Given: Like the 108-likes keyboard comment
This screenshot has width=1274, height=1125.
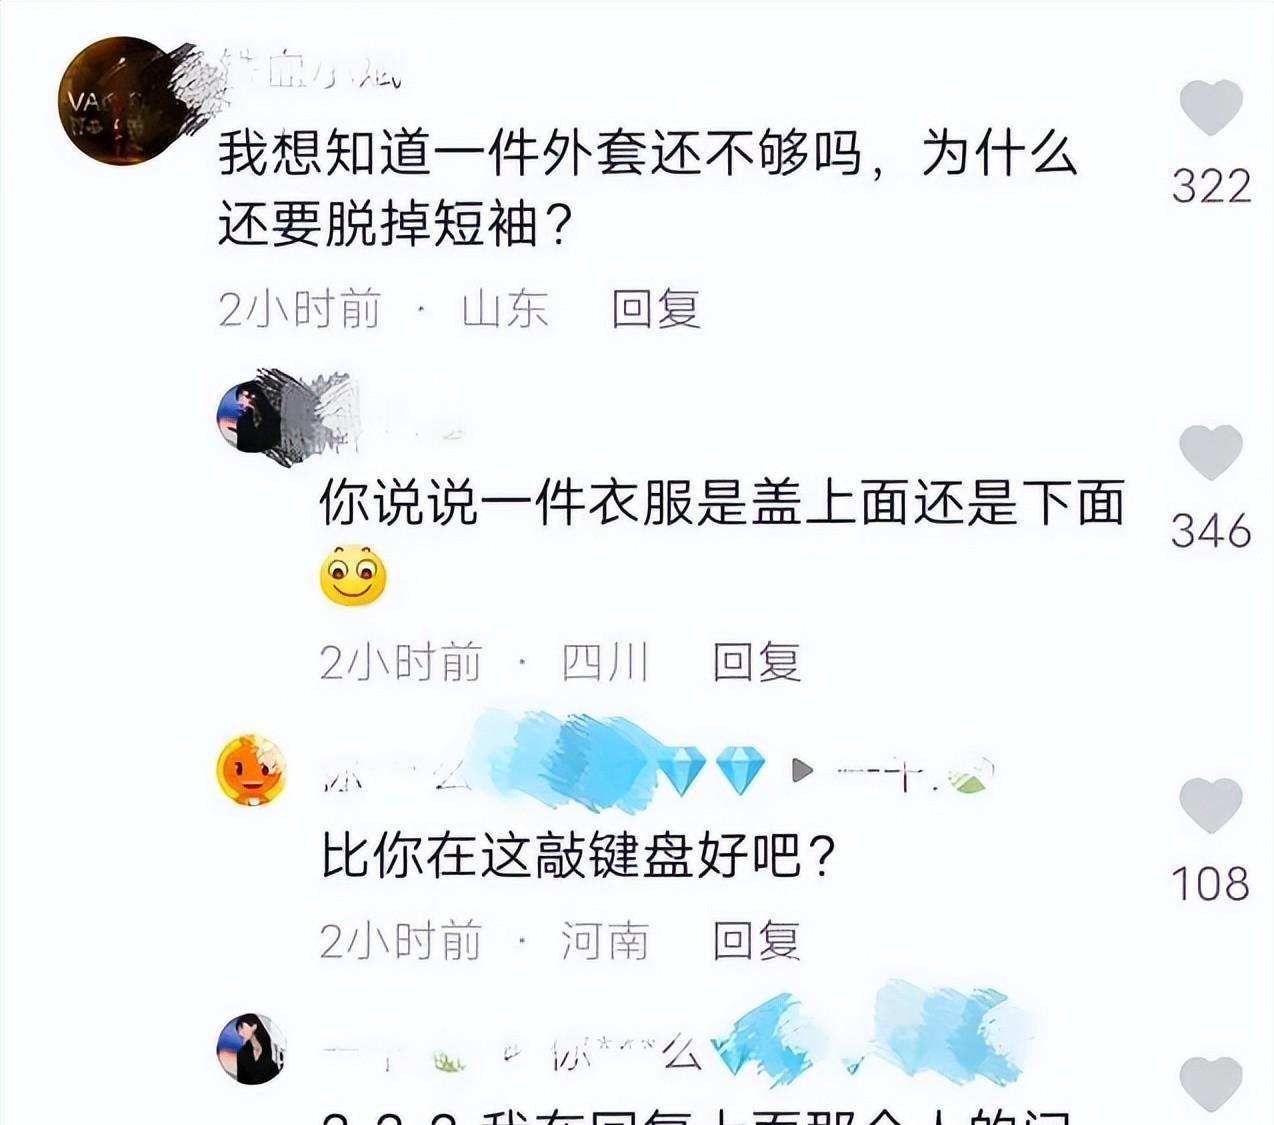Looking at the screenshot, I should click(1211, 806).
